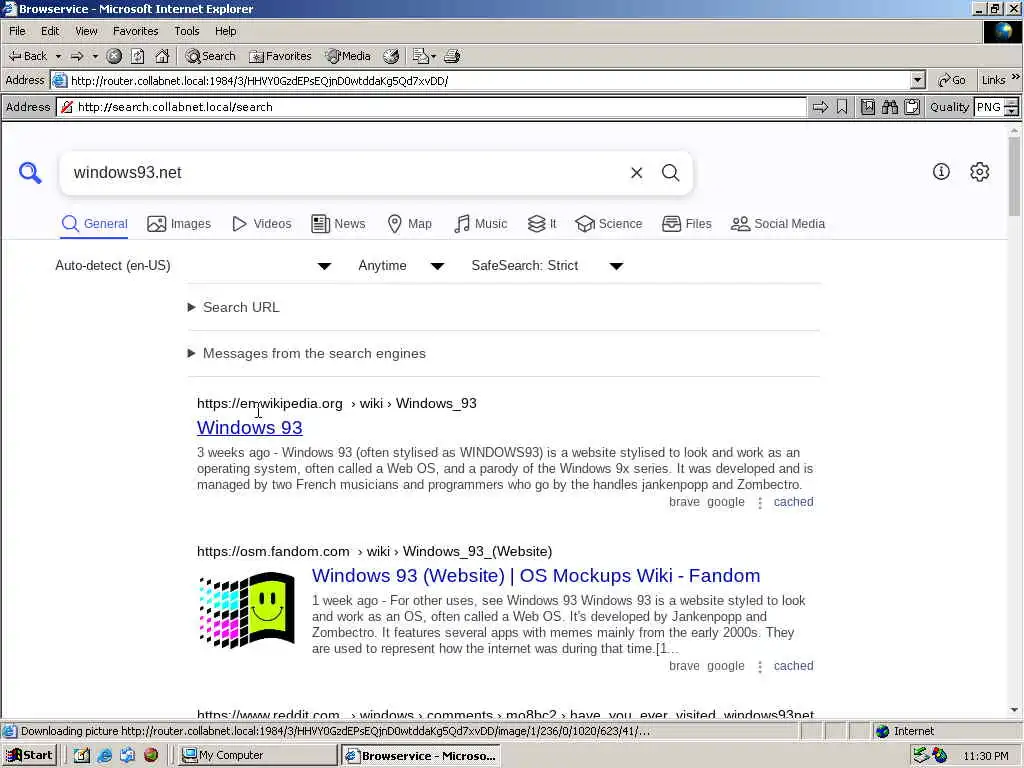Screen dimensions: 1024x768
Task: Click the Browservice save page image icon
Action: pyautogui.click(x=868, y=107)
